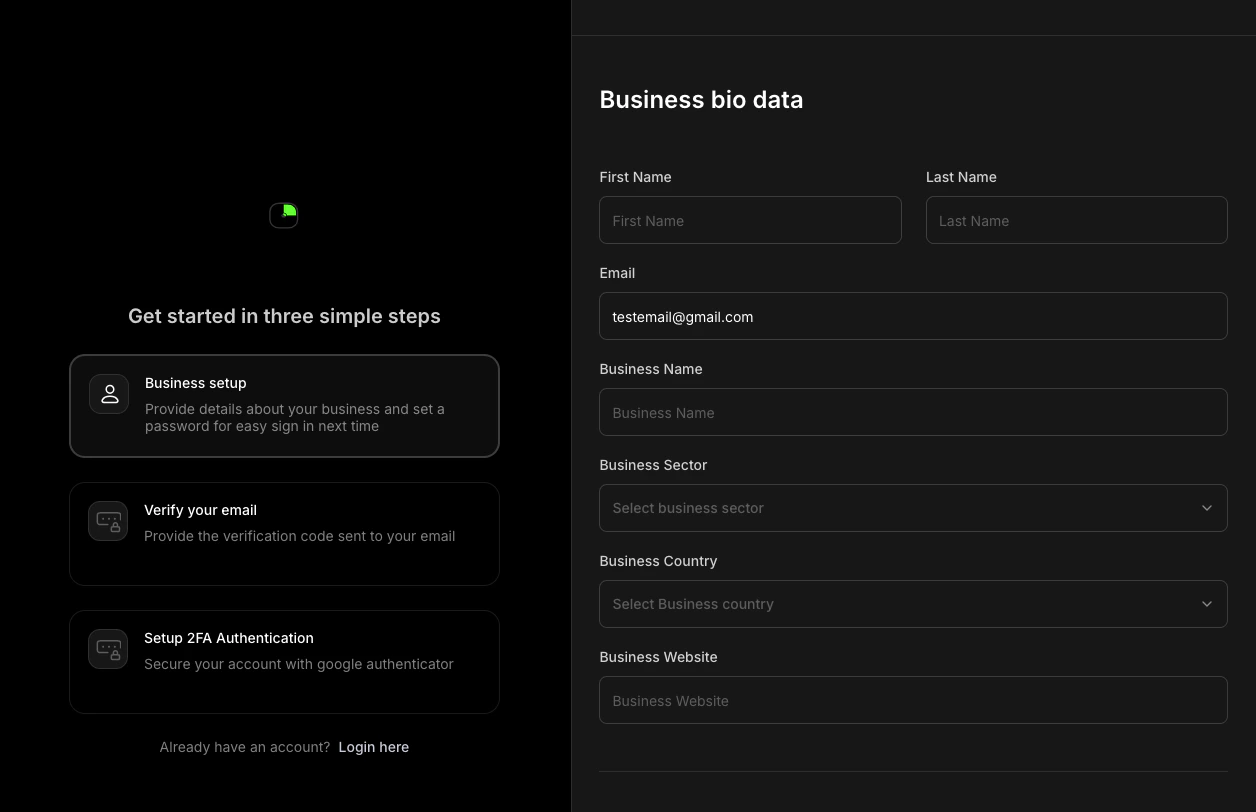1256x812 pixels.
Task: Click the Email field showing testemail@gmail.com
Action: [x=913, y=316]
